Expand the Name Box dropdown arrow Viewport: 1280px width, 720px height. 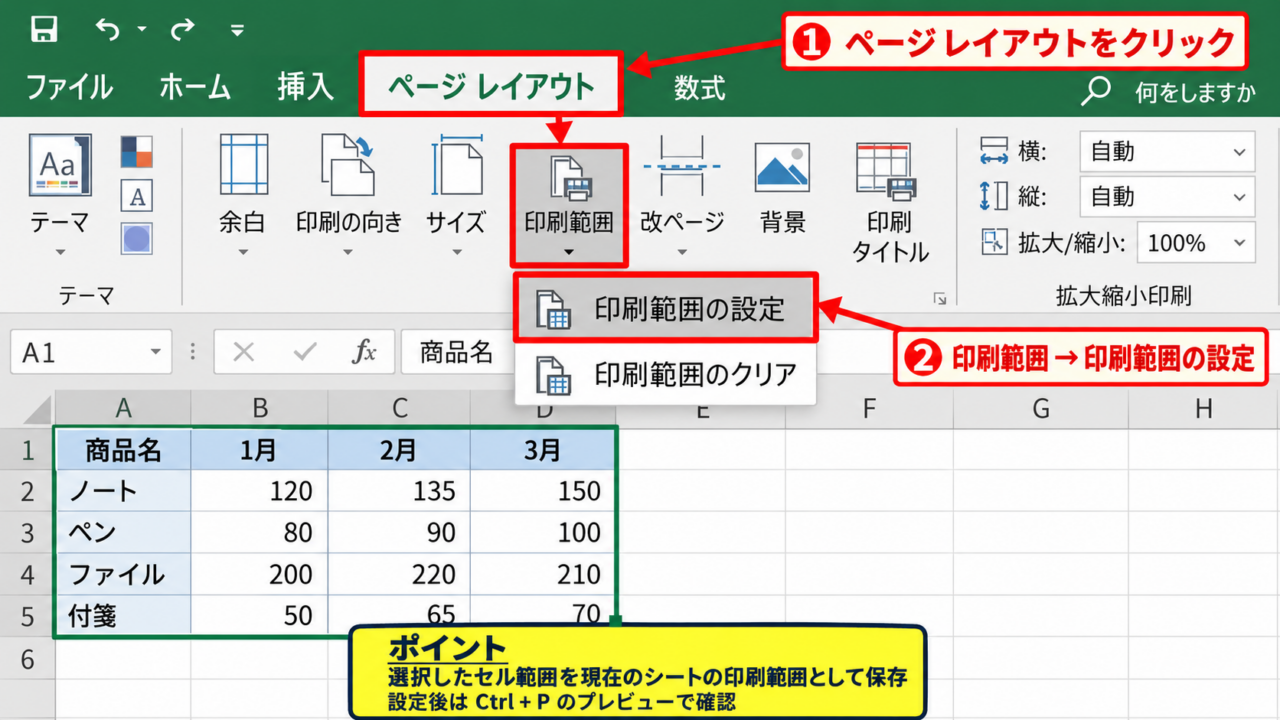pos(155,352)
